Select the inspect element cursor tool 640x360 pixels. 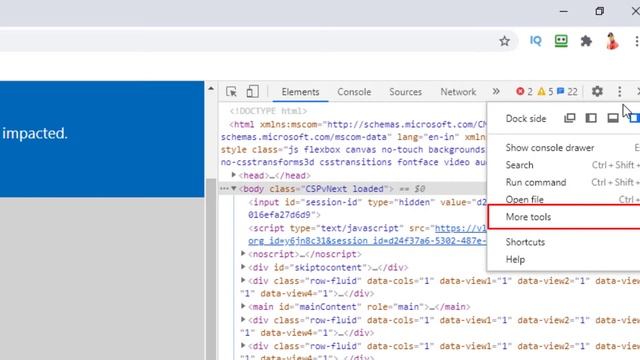(231, 91)
